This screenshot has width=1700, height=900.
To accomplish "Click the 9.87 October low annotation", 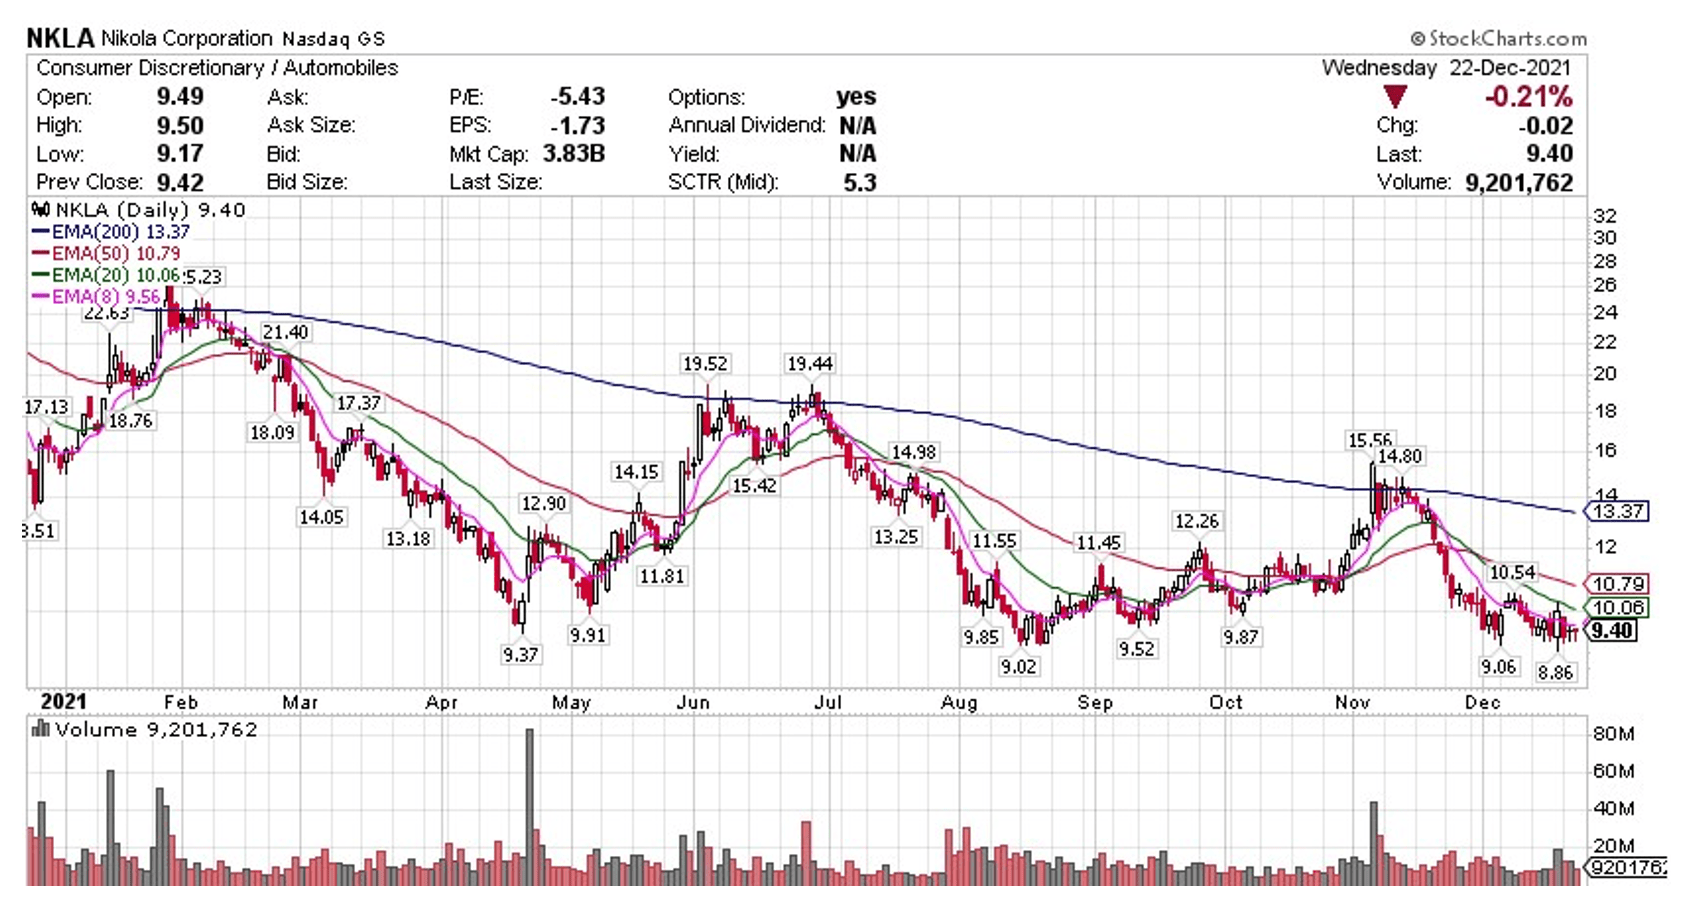I will (1241, 637).
